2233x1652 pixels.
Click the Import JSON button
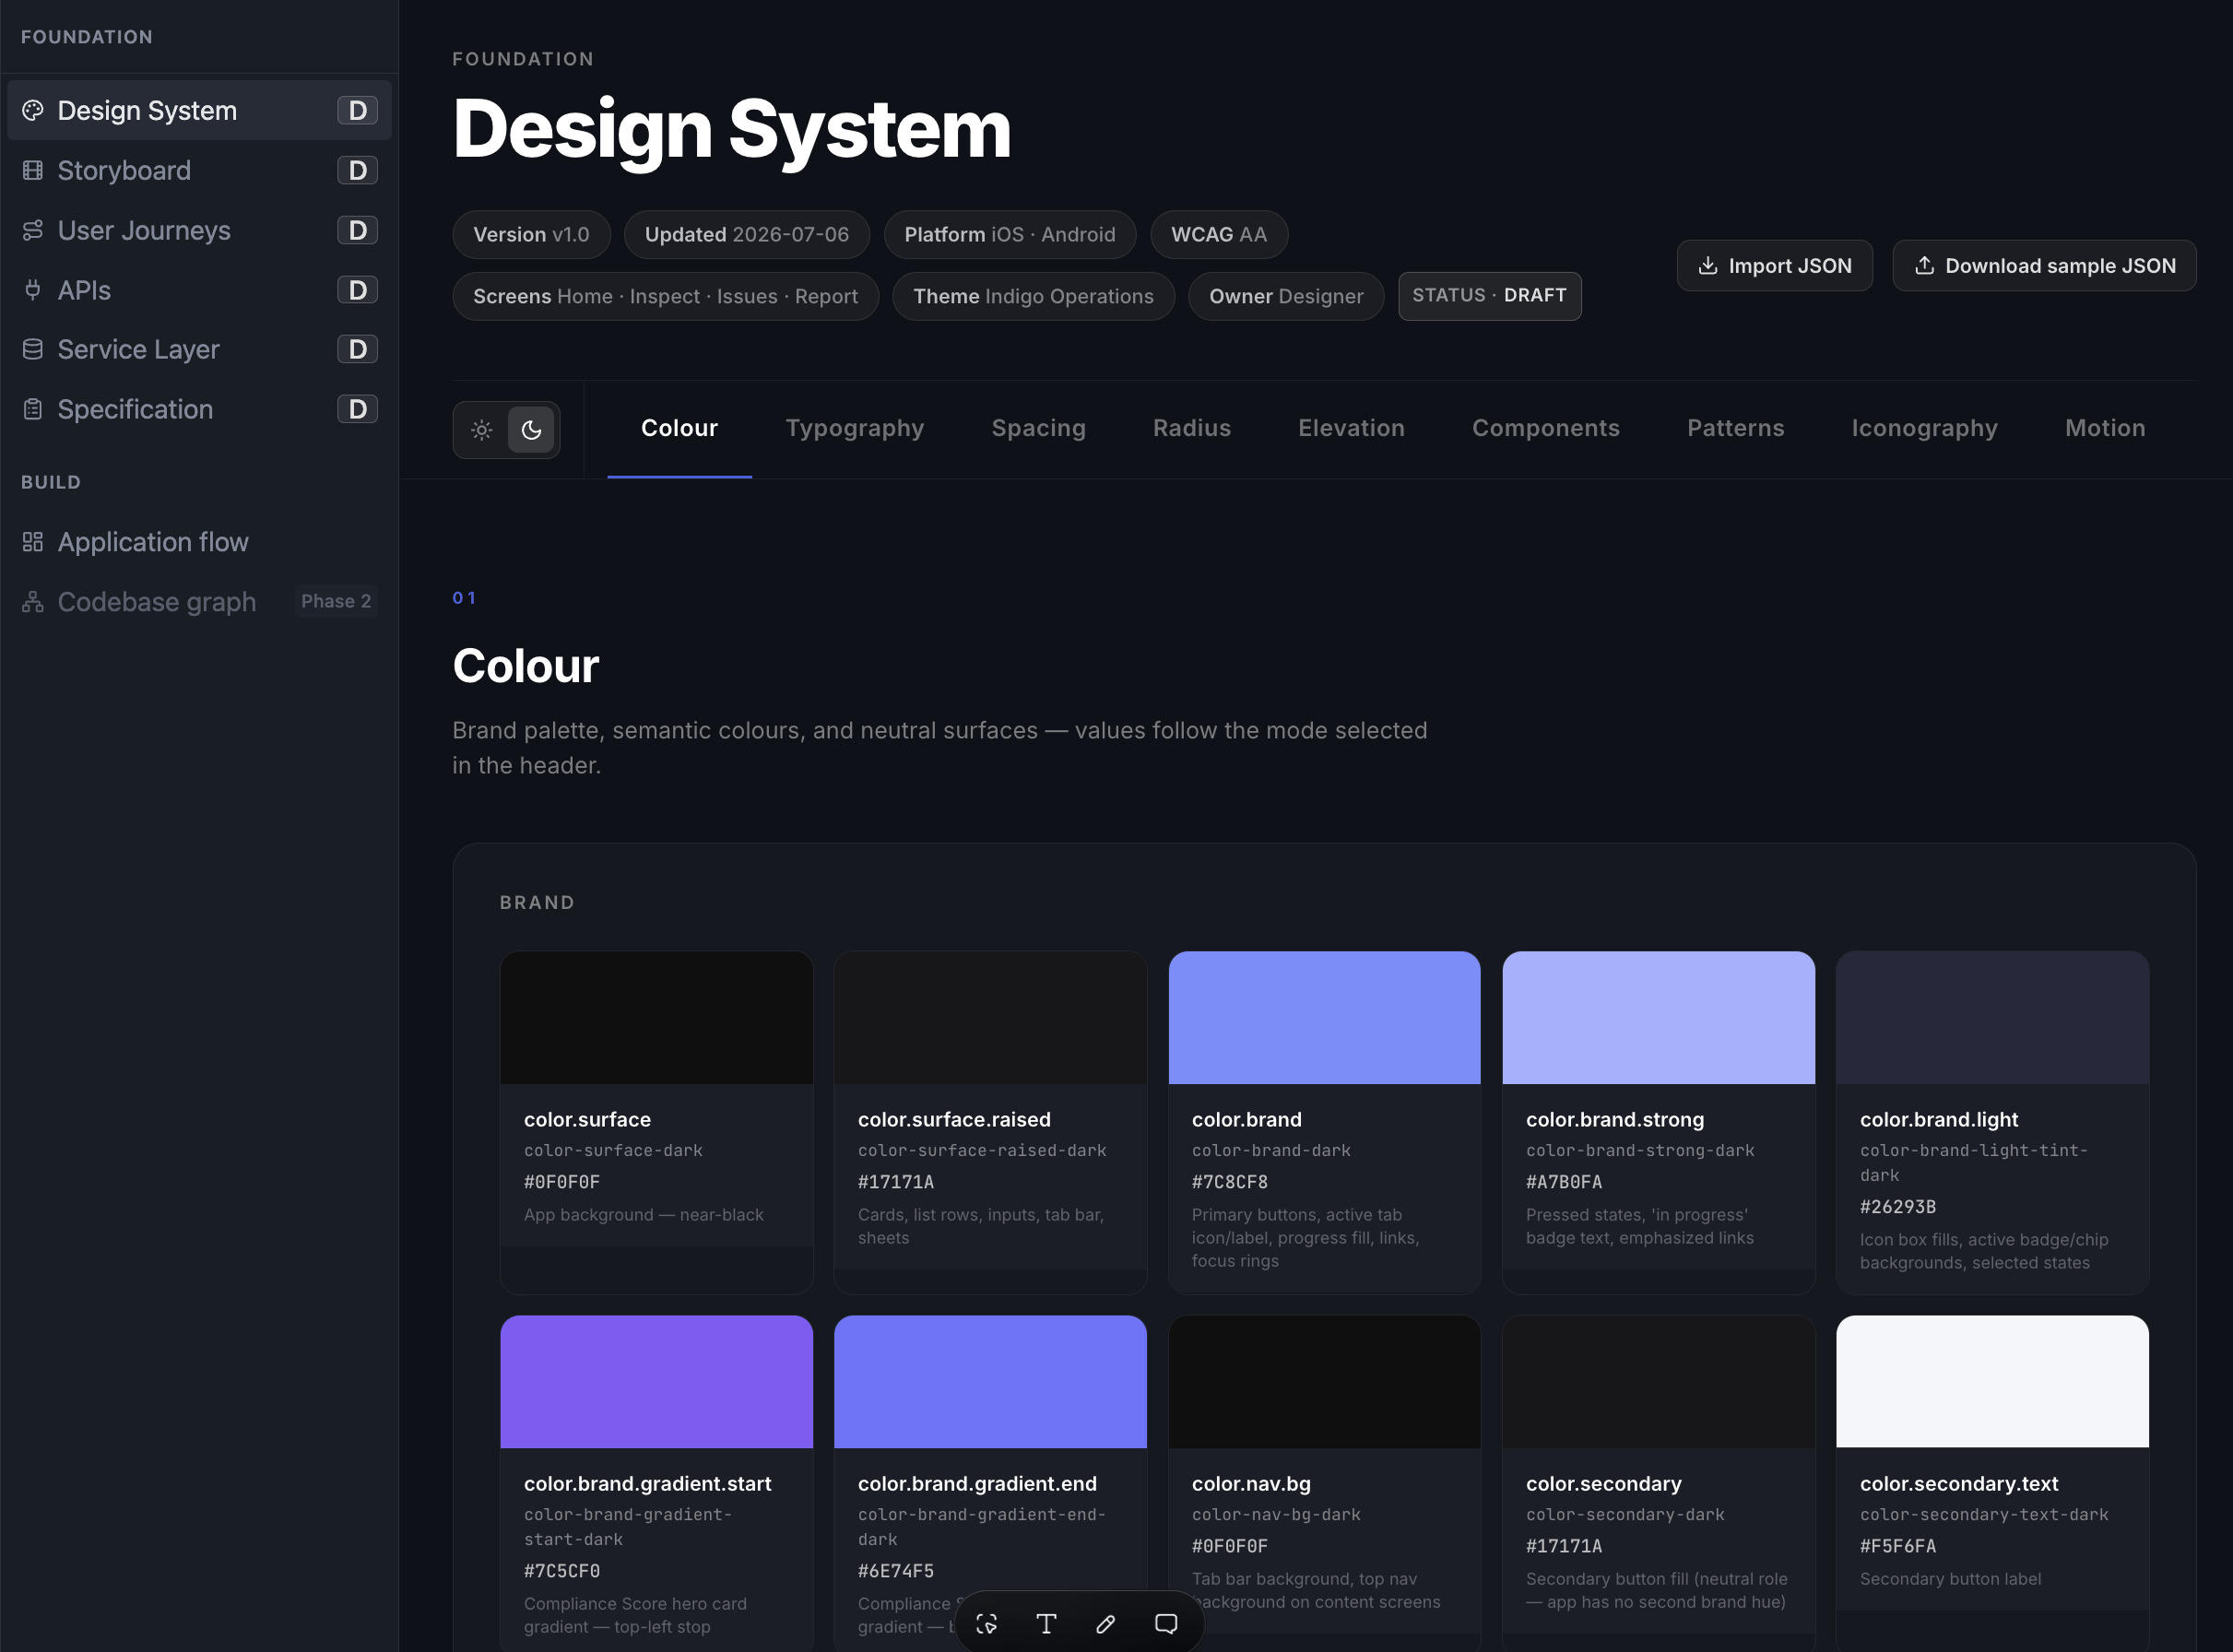[1774, 266]
